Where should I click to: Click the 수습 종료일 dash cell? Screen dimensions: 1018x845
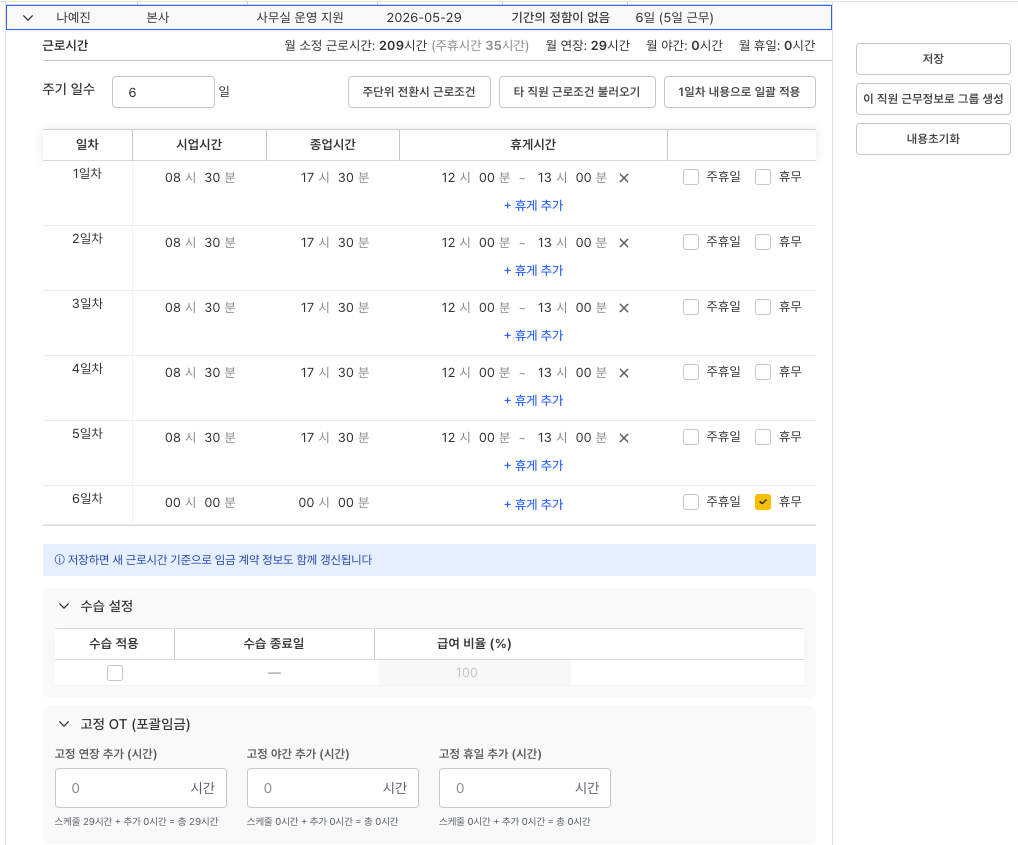pyautogui.click(x=274, y=673)
